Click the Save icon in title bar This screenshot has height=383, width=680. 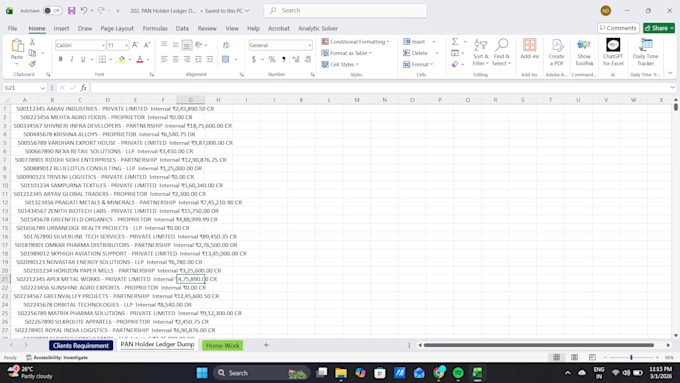tap(72, 10)
